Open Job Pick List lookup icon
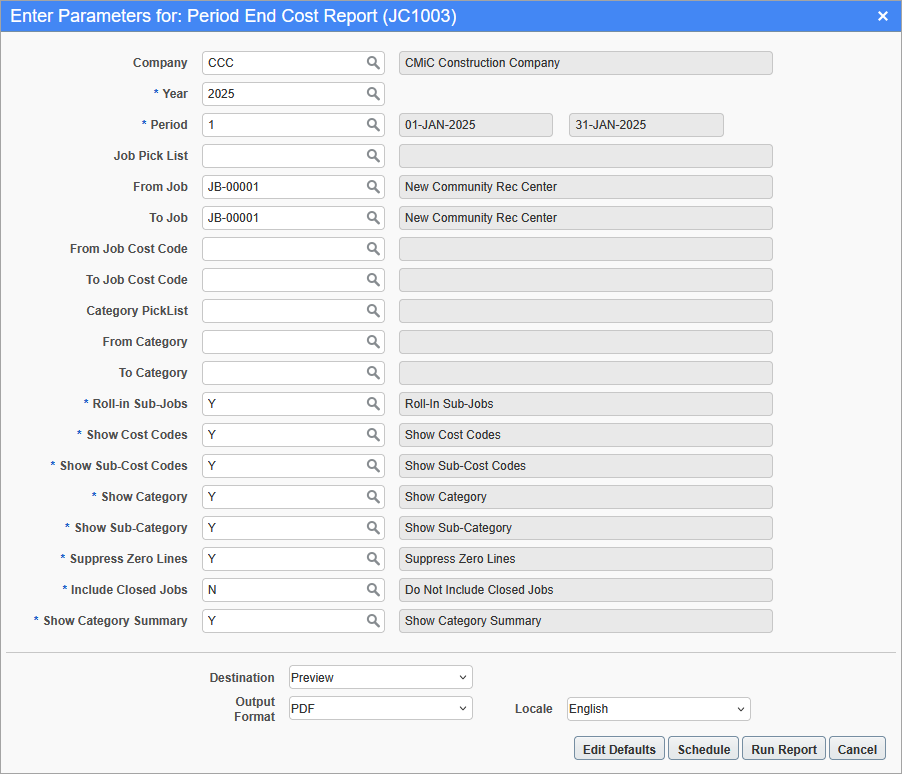 373,156
